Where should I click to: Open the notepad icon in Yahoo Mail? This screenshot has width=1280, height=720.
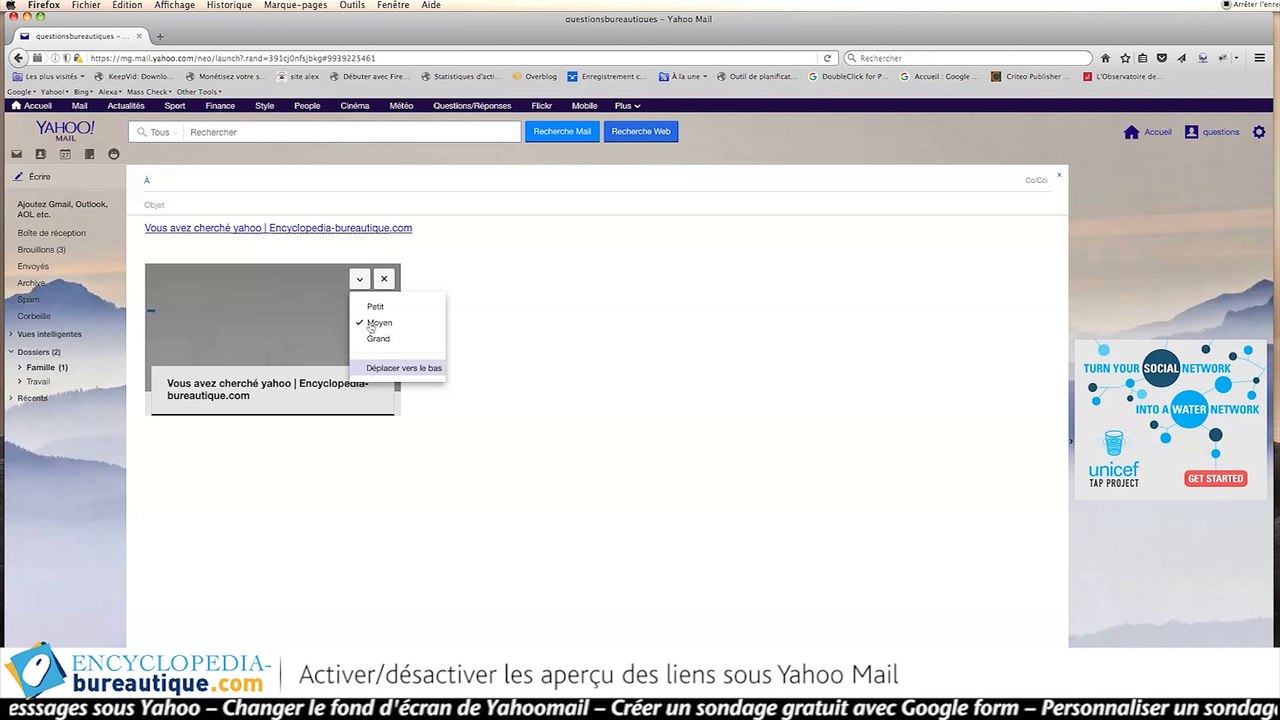tap(89, 154)
